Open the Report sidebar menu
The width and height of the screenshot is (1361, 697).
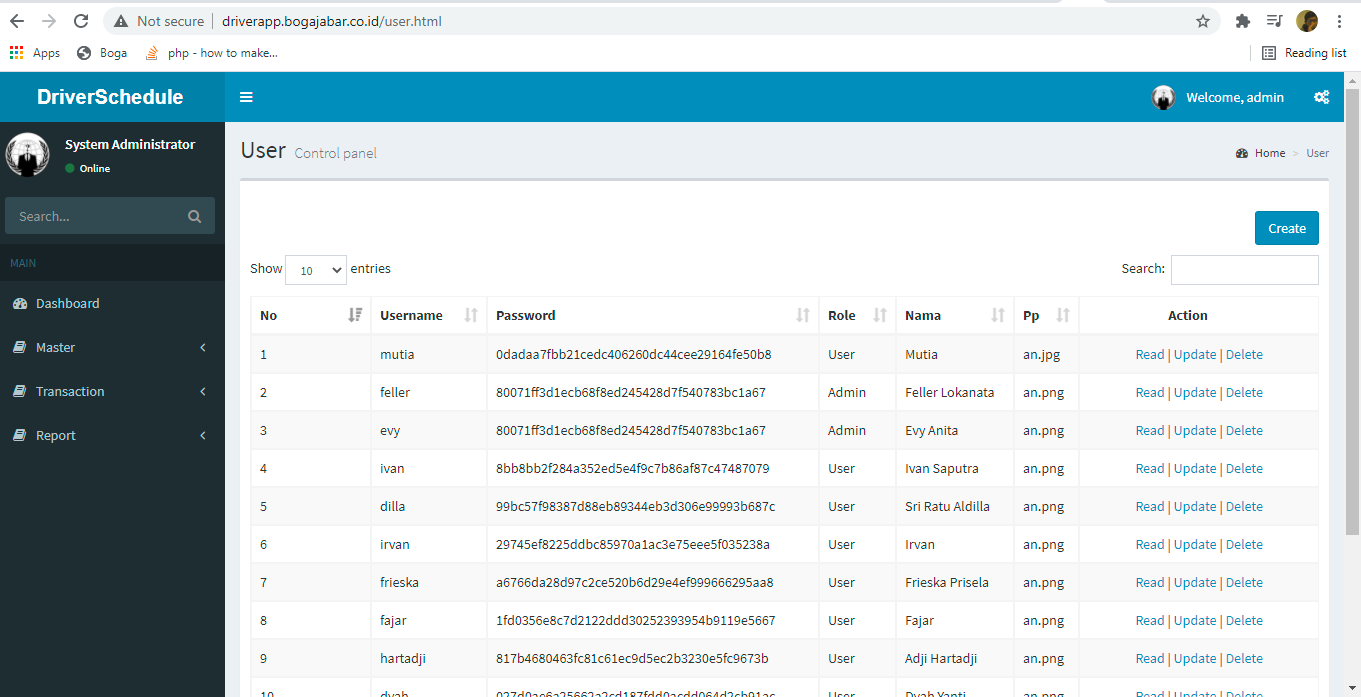(112, 435)
